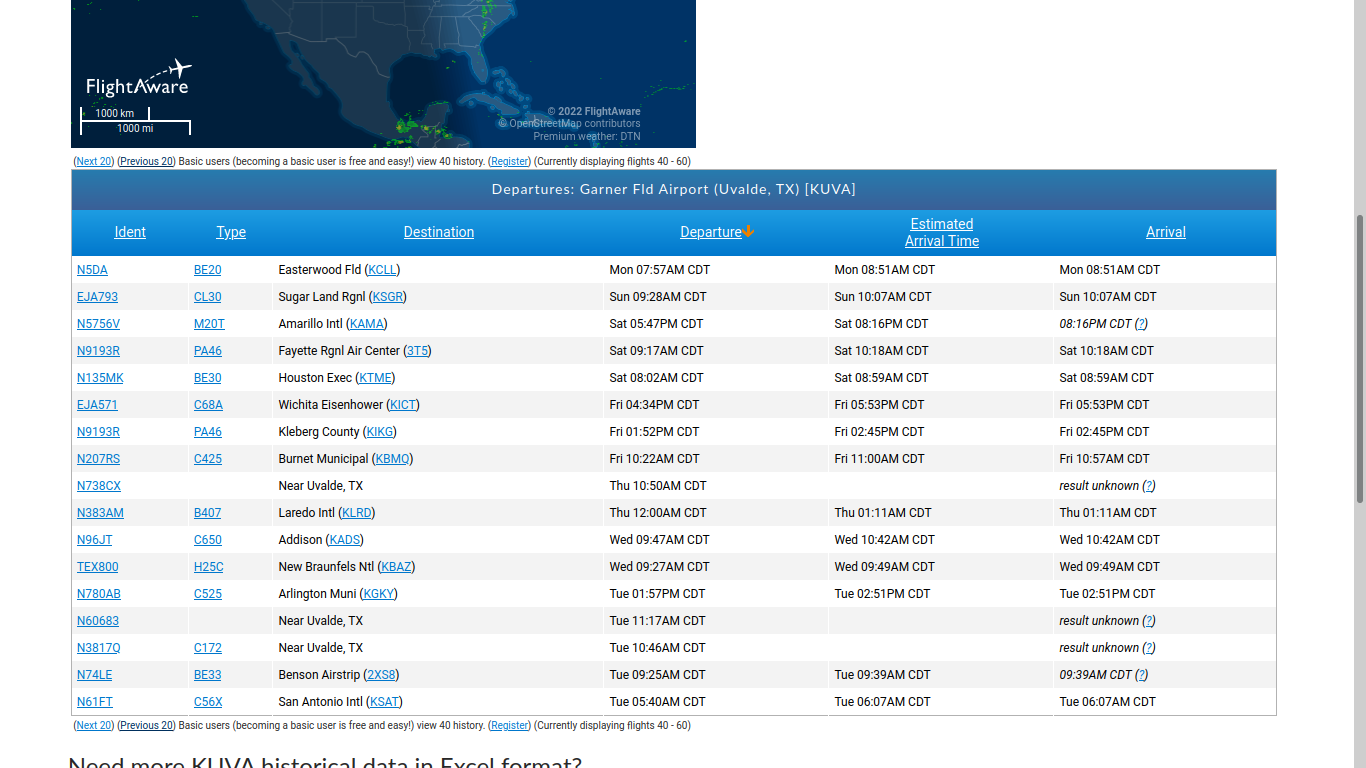Open the 2XS8 airport link

pyautogui.click(x=381, y=675)
